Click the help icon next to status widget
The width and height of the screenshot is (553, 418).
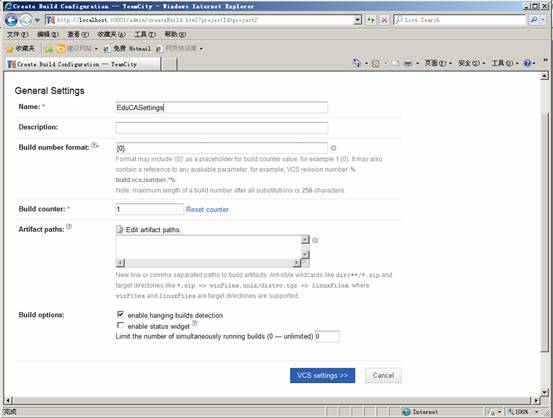coord(195,323)
